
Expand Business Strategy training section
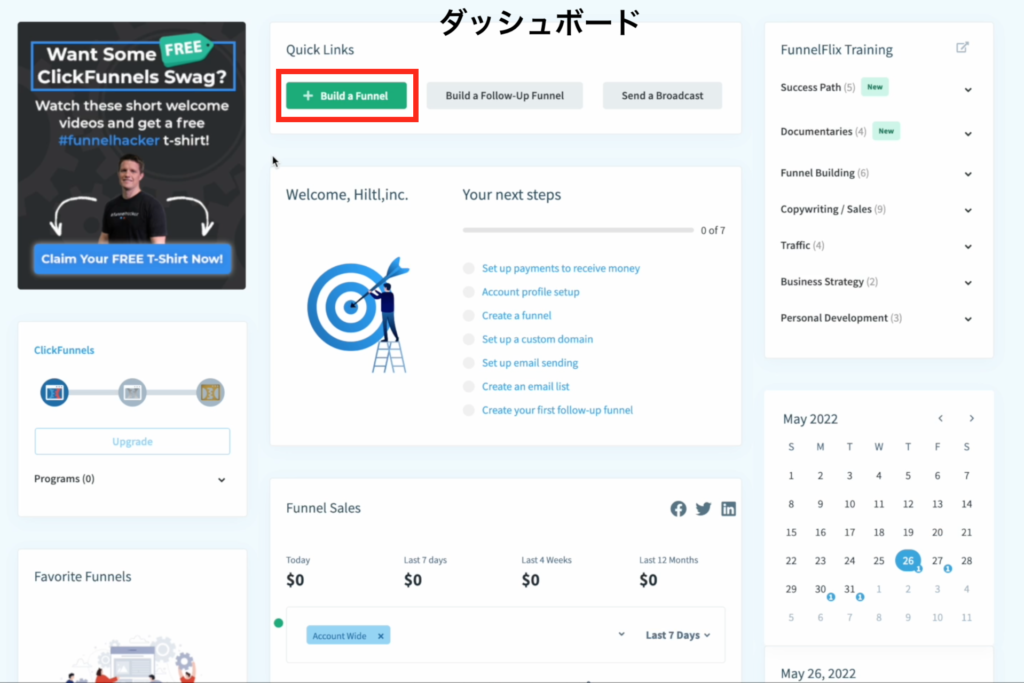(x=968, y=283)
